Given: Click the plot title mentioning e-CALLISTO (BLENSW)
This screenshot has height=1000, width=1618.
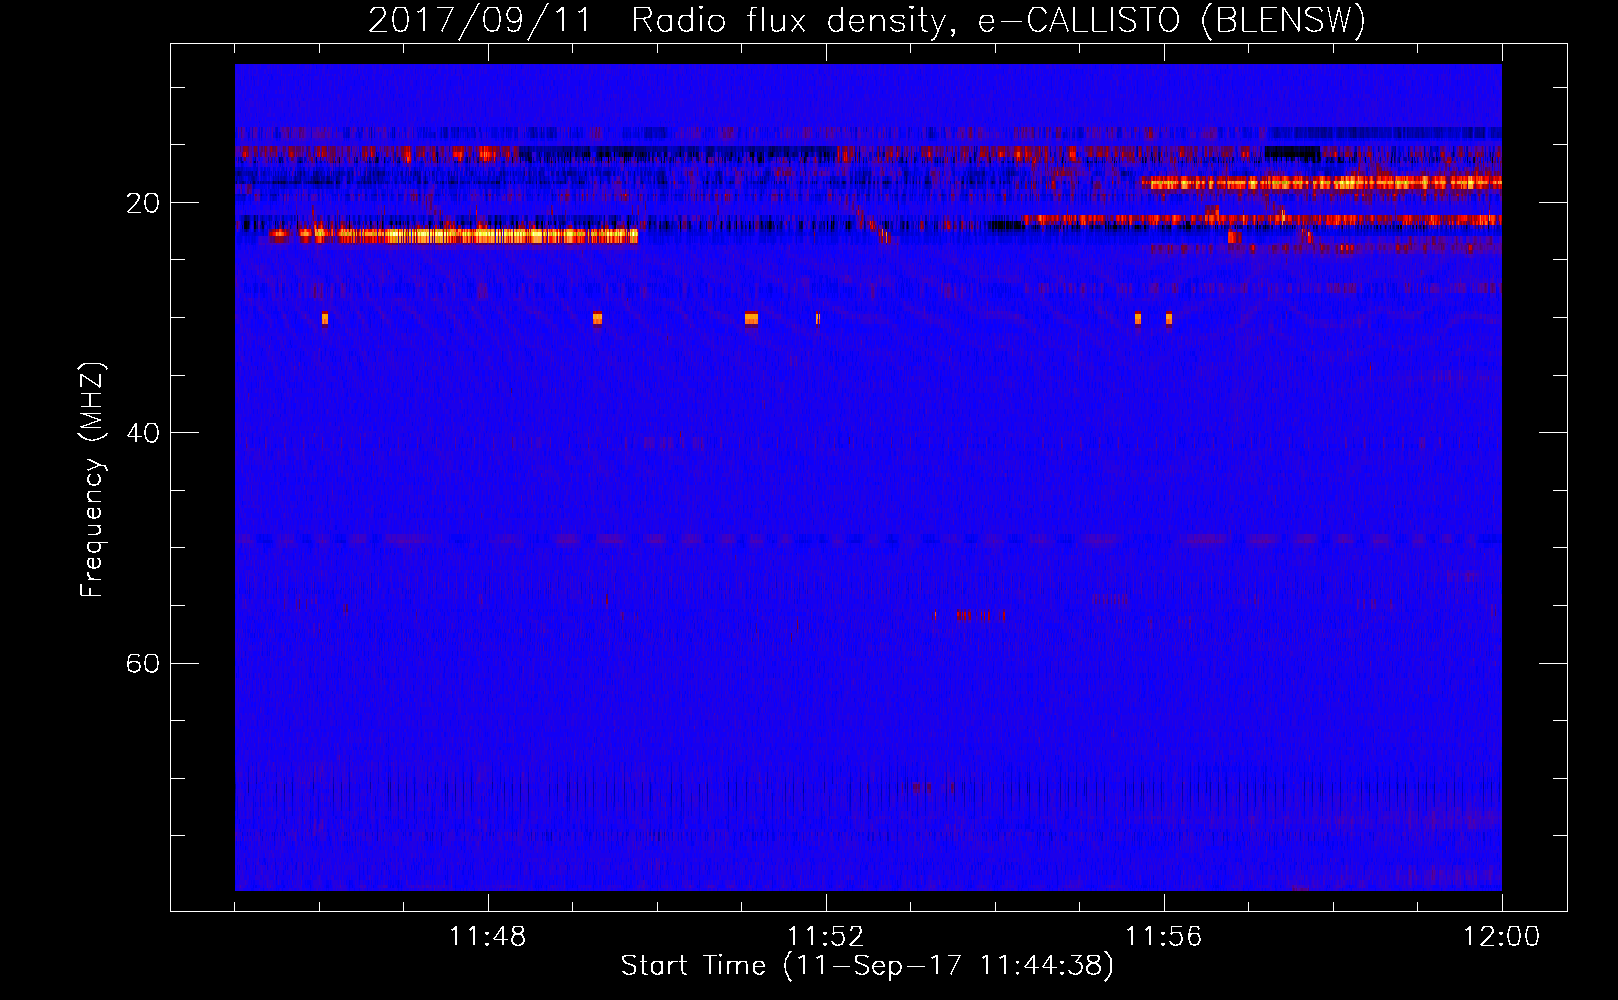Looking at the screenshot, I should click(x=867, y=20).
